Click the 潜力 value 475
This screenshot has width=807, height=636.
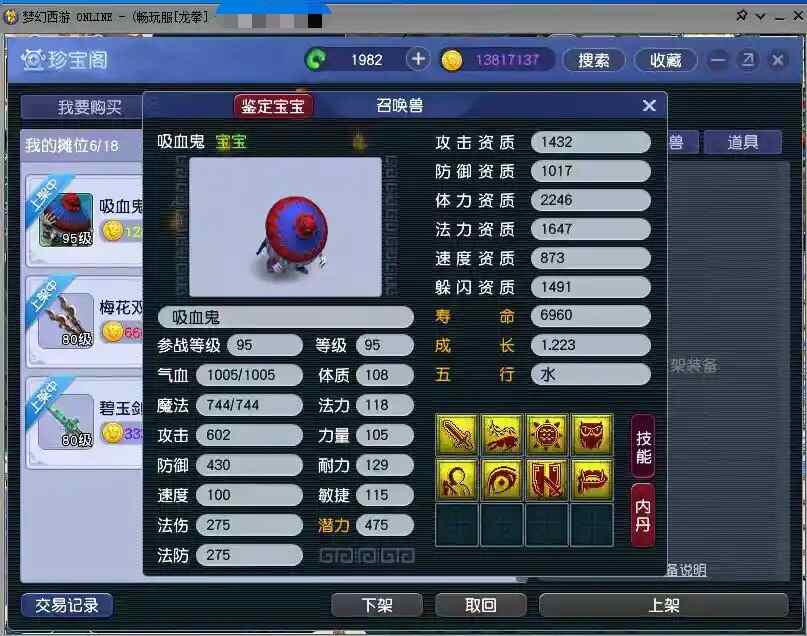(385, 525)
